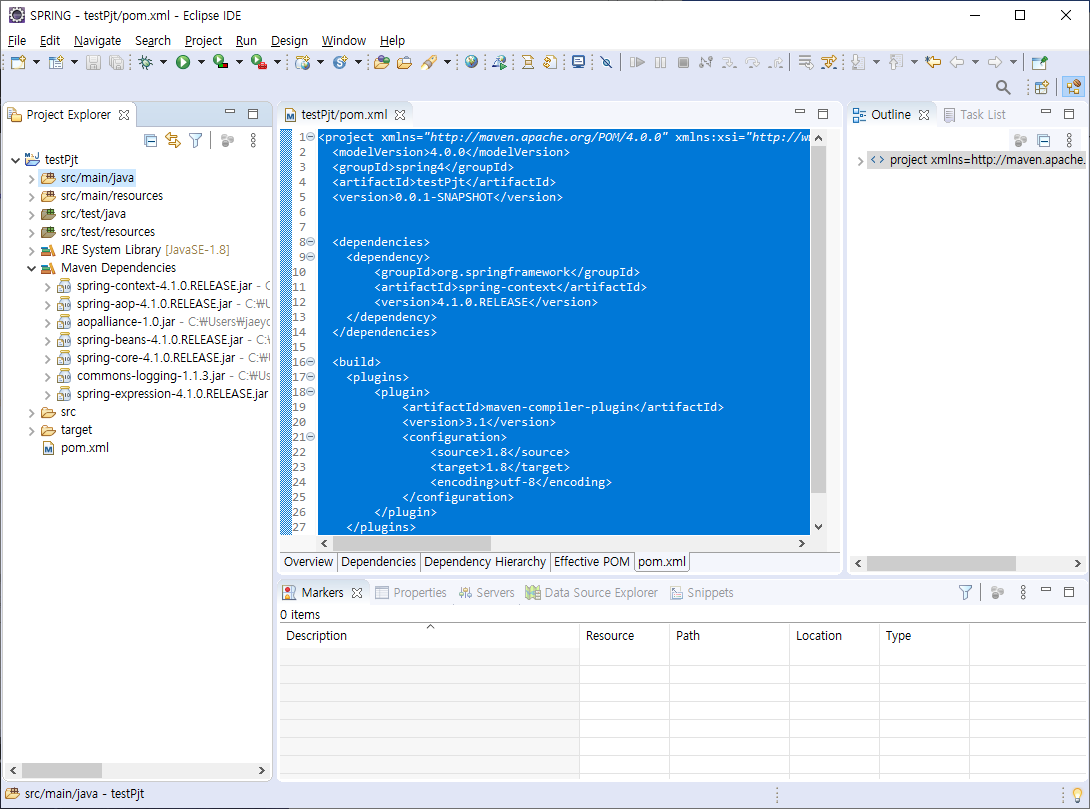Click the Coverage run icon

point(220,63)
